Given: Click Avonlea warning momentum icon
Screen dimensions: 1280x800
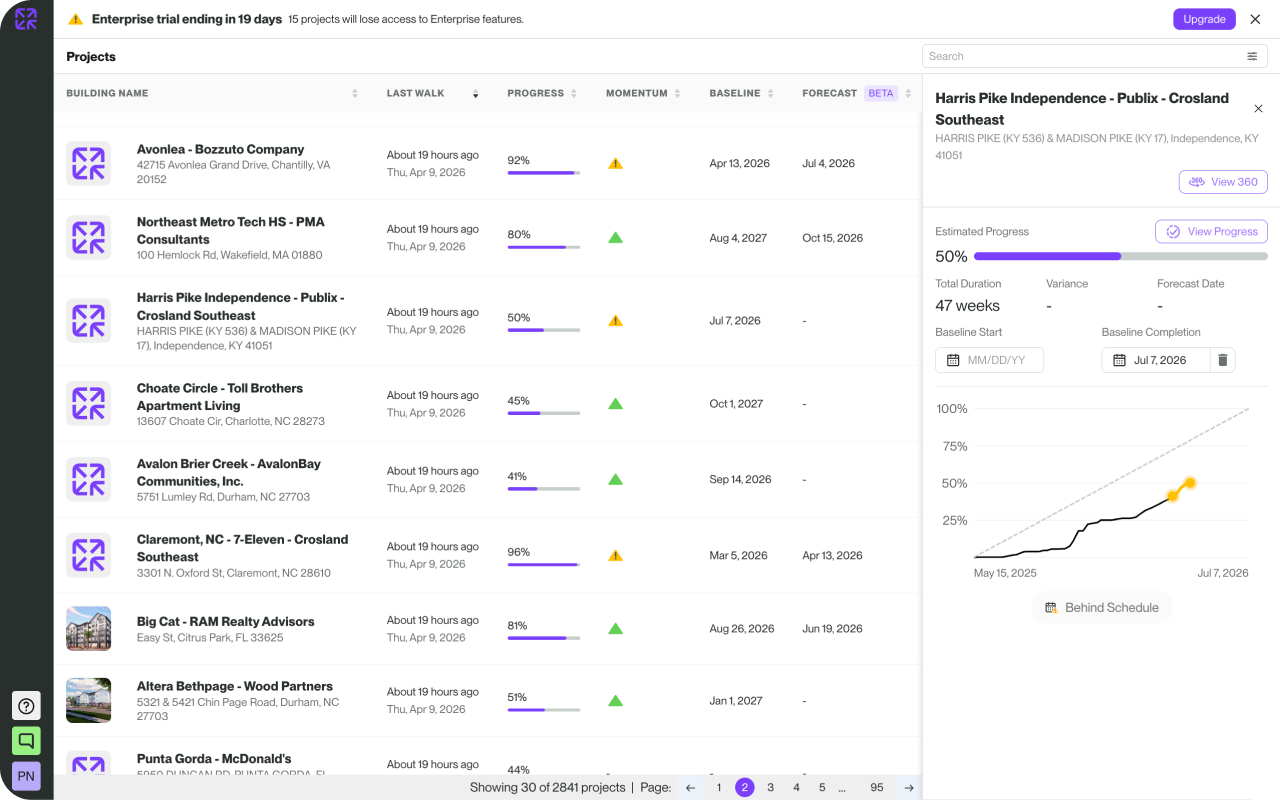Looking at the screenshot, I should coord(616,163).
